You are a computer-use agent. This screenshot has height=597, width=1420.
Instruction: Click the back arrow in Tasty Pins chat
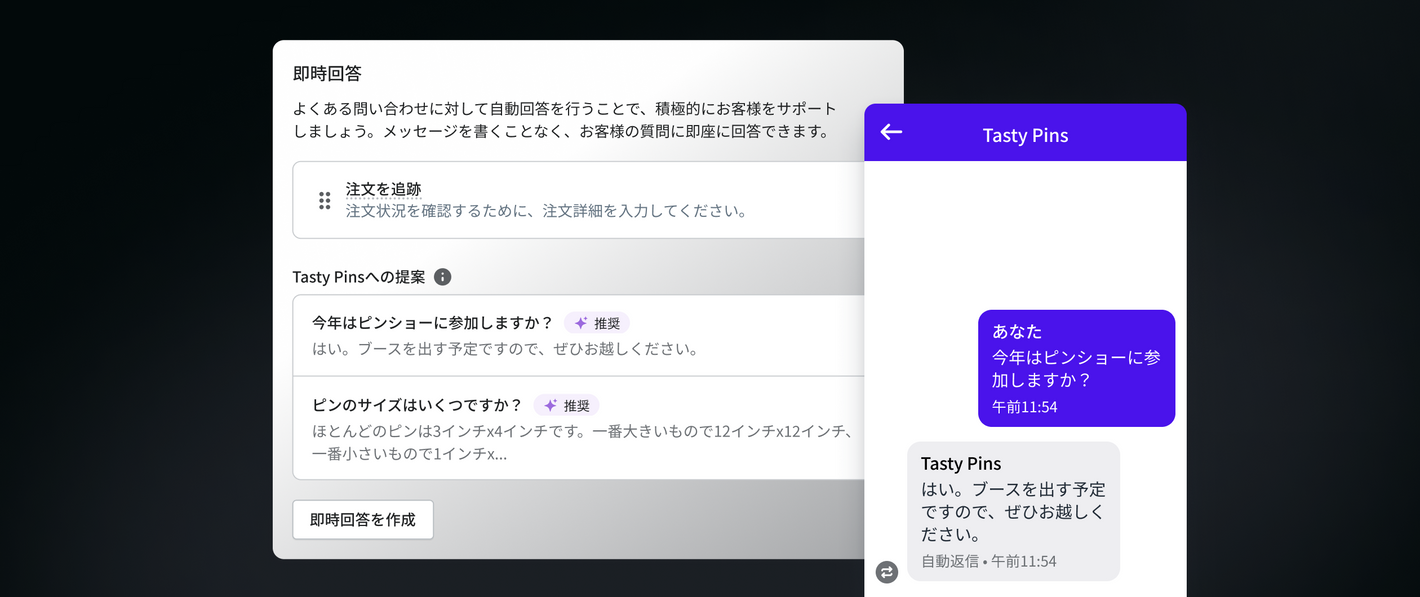tap(891, 132)
